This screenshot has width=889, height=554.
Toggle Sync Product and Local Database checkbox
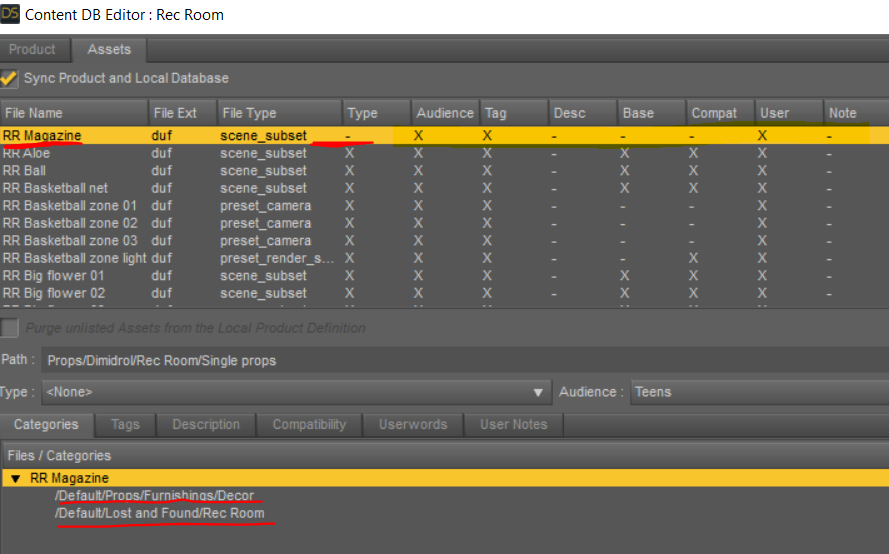click(x=9, y=78)
